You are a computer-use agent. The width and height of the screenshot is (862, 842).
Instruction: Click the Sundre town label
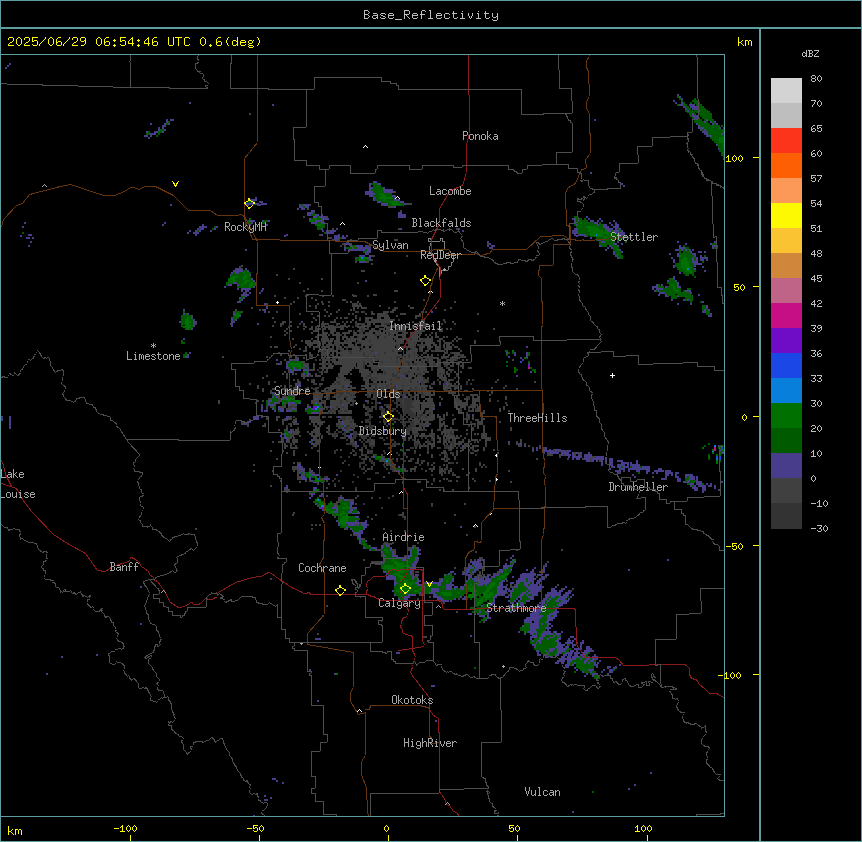click(292, 391)
